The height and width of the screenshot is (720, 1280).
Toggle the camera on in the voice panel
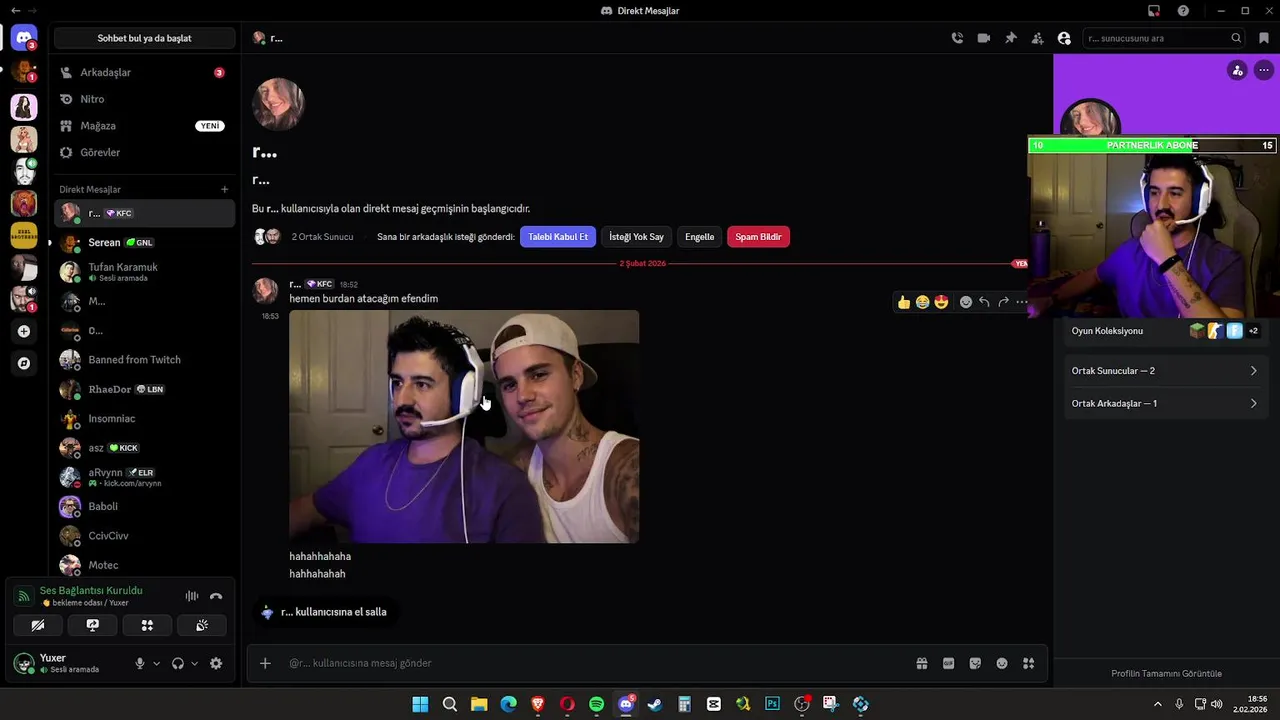pos(38,625)
